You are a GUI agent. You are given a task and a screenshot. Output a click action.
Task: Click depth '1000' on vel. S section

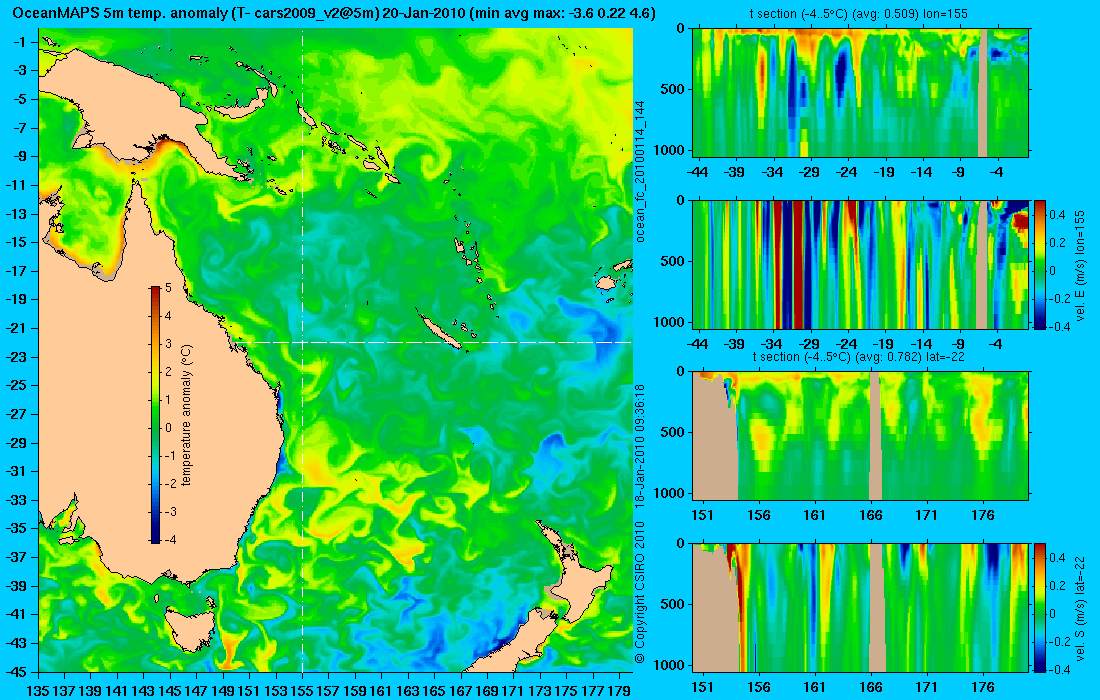(x=669, y=665)
